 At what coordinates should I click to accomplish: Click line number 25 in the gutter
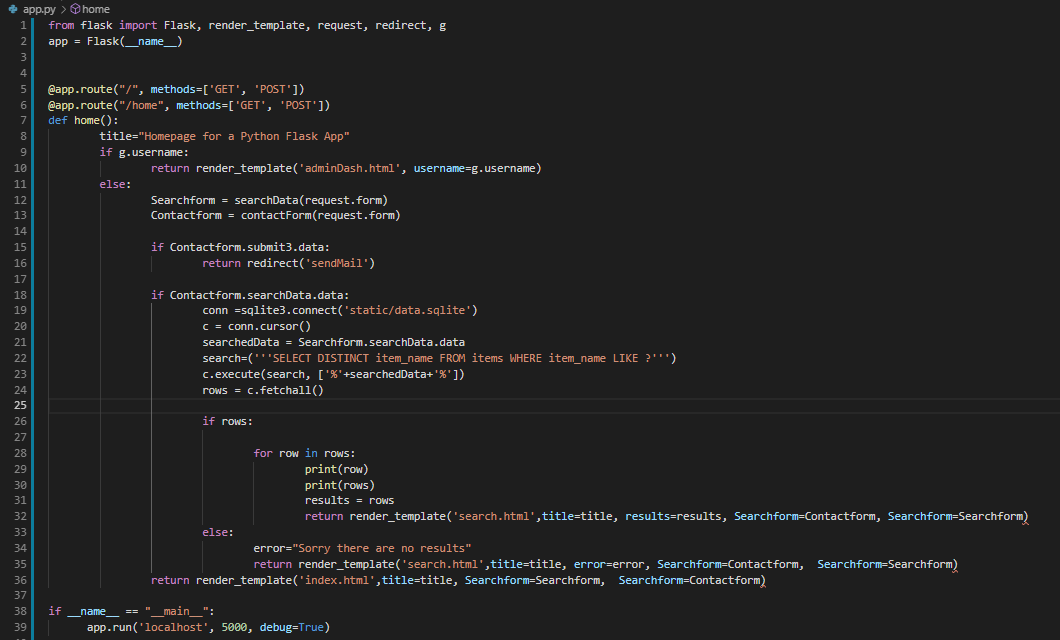click(x=20, y=405)
